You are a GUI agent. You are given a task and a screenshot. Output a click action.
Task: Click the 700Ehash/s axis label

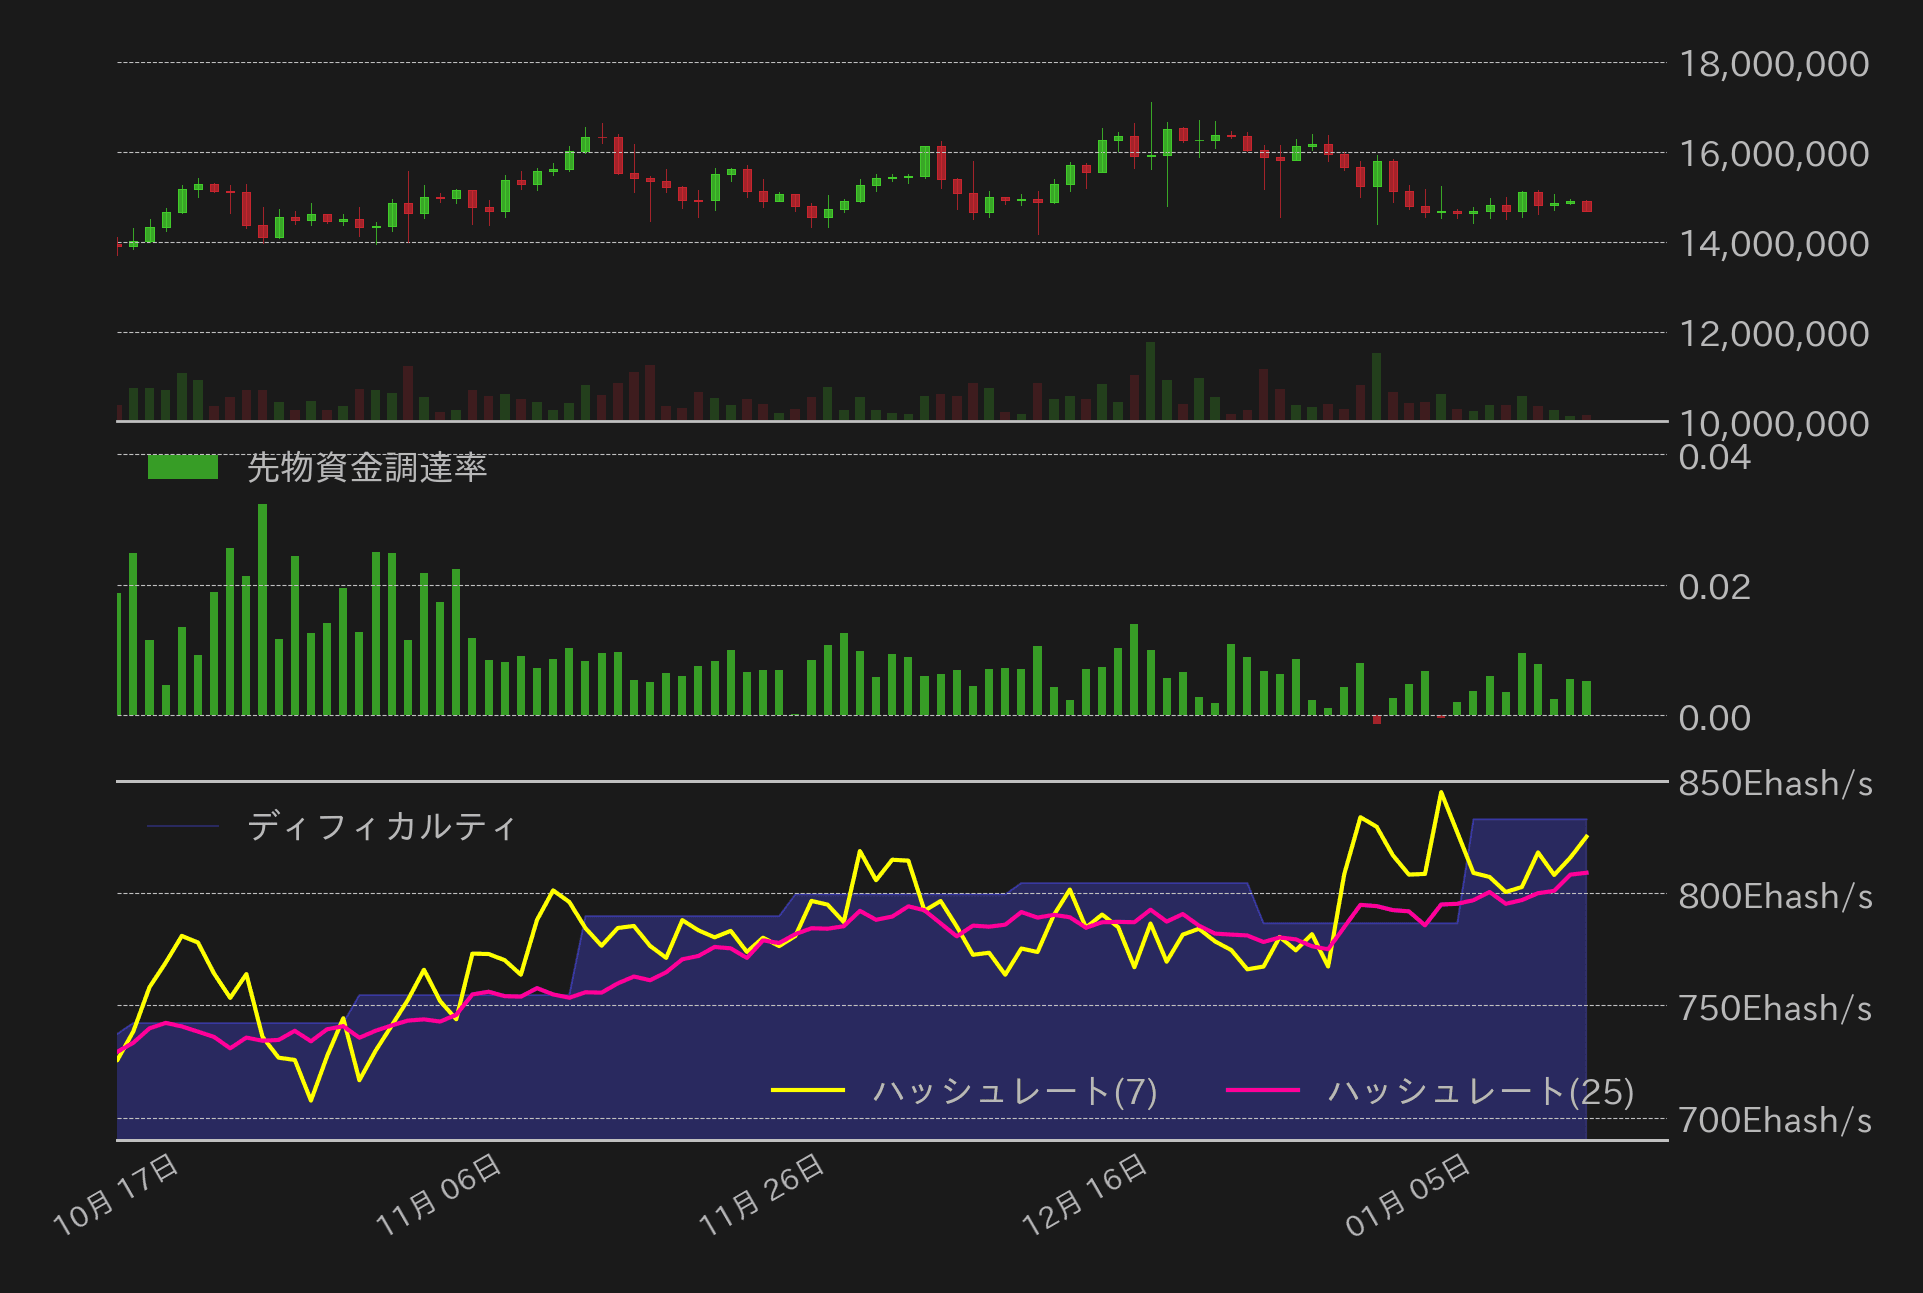point(1775,1121)
